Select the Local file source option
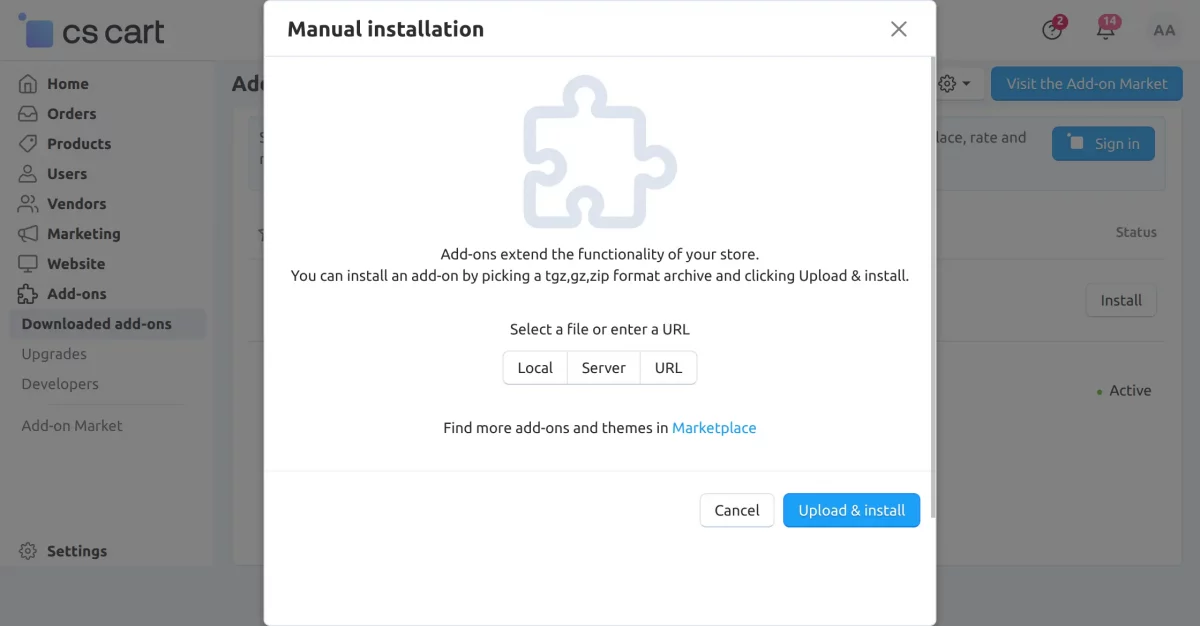This screenshot has width=1200, height=626. (x=535, y=367)
